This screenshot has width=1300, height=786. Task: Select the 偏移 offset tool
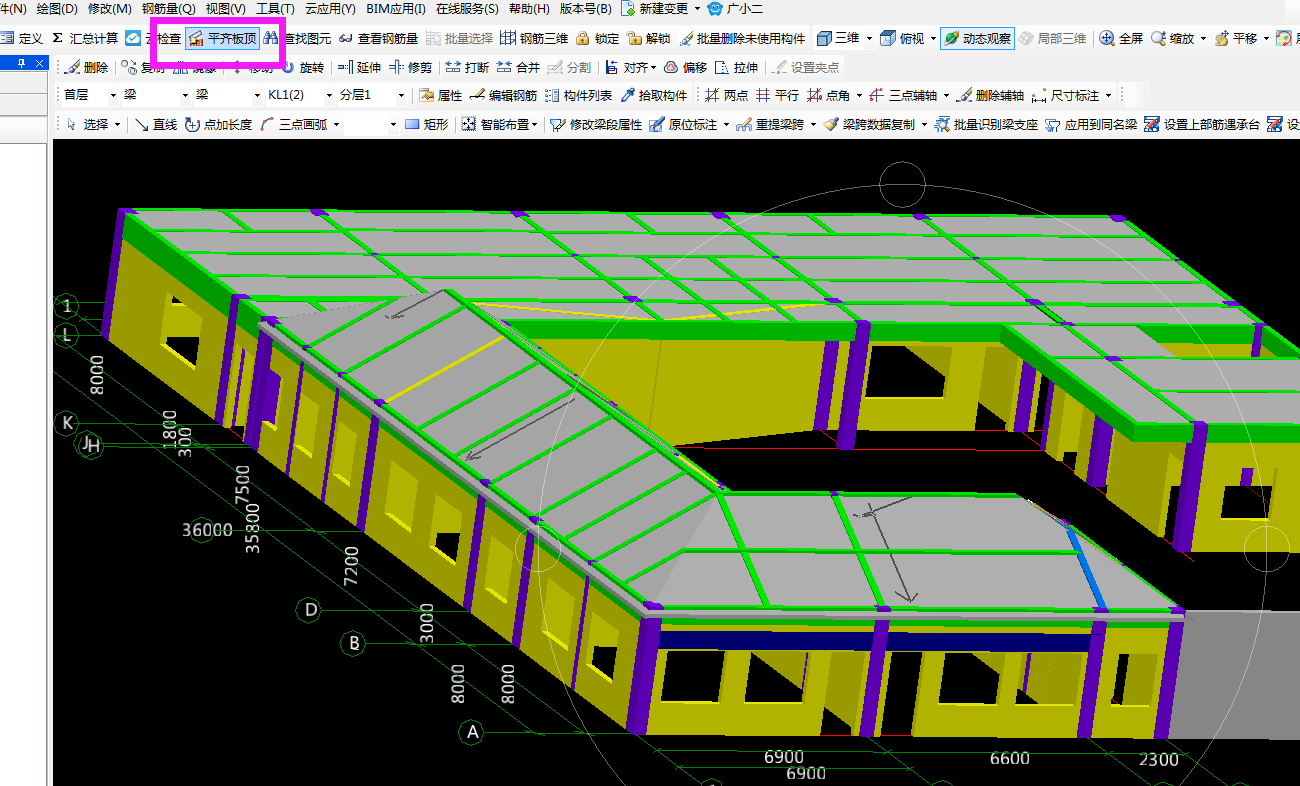(x=685, y=68)
